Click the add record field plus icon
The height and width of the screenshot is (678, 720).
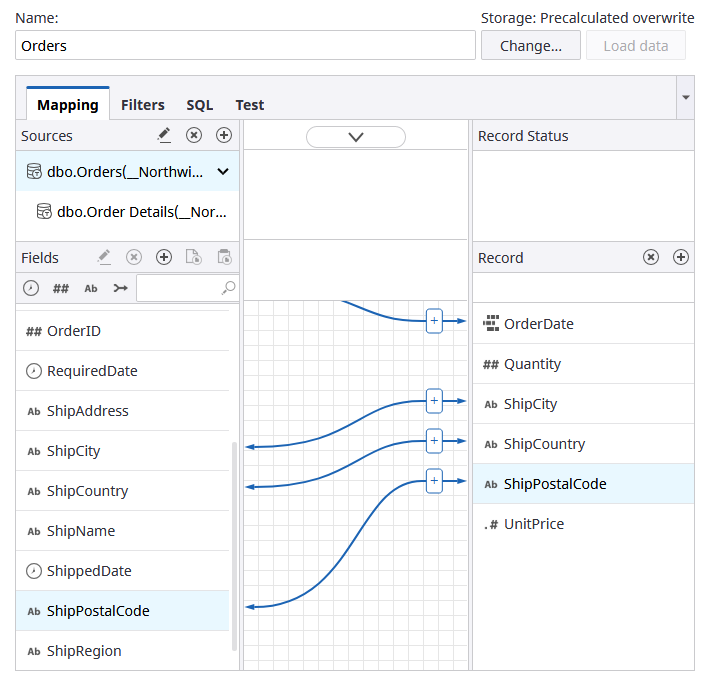(681, 257)
